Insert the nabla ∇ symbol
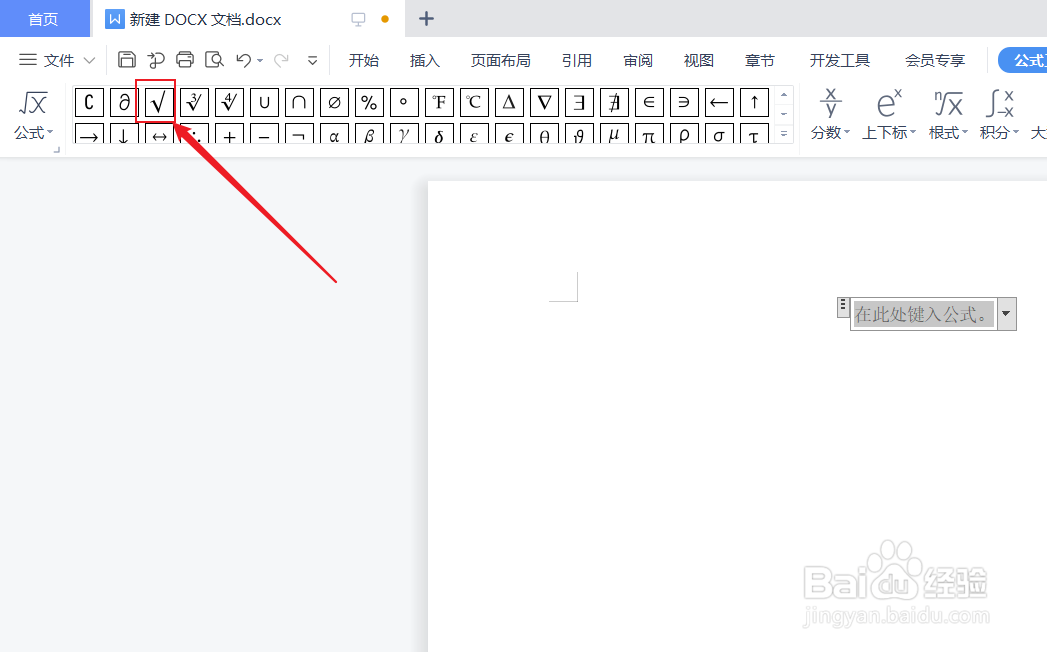Viewport: 1047px width, 652px height. 543,101
